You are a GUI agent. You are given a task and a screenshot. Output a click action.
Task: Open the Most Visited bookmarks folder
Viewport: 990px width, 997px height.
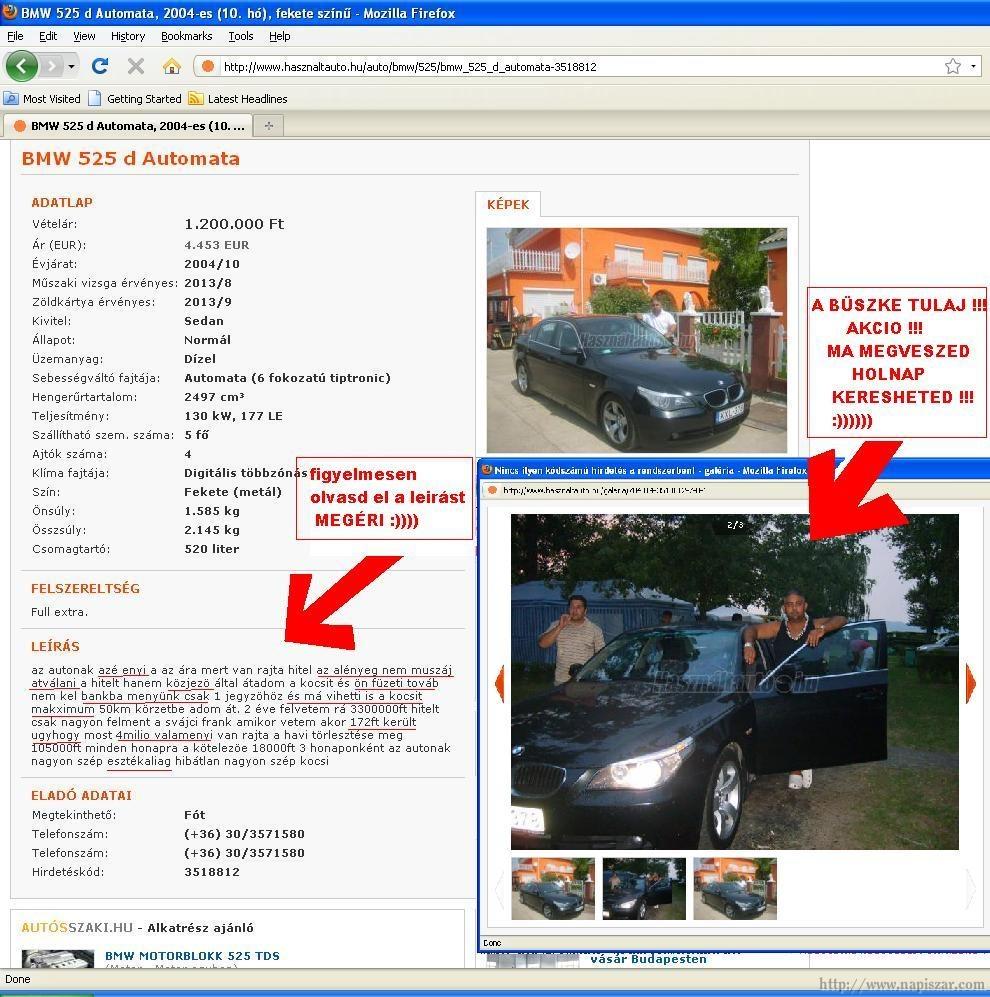(x=43, y=99)
